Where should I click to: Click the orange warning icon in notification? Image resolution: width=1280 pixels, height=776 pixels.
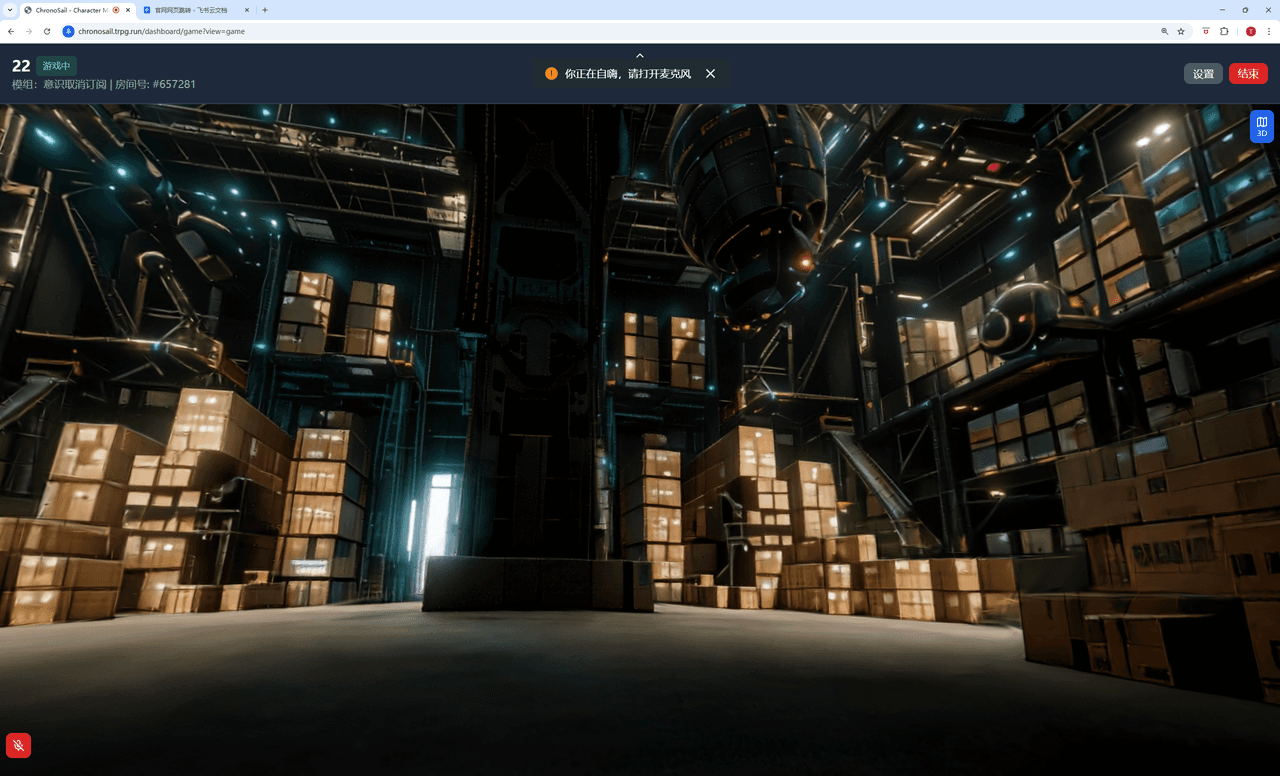tap(551, 74)
